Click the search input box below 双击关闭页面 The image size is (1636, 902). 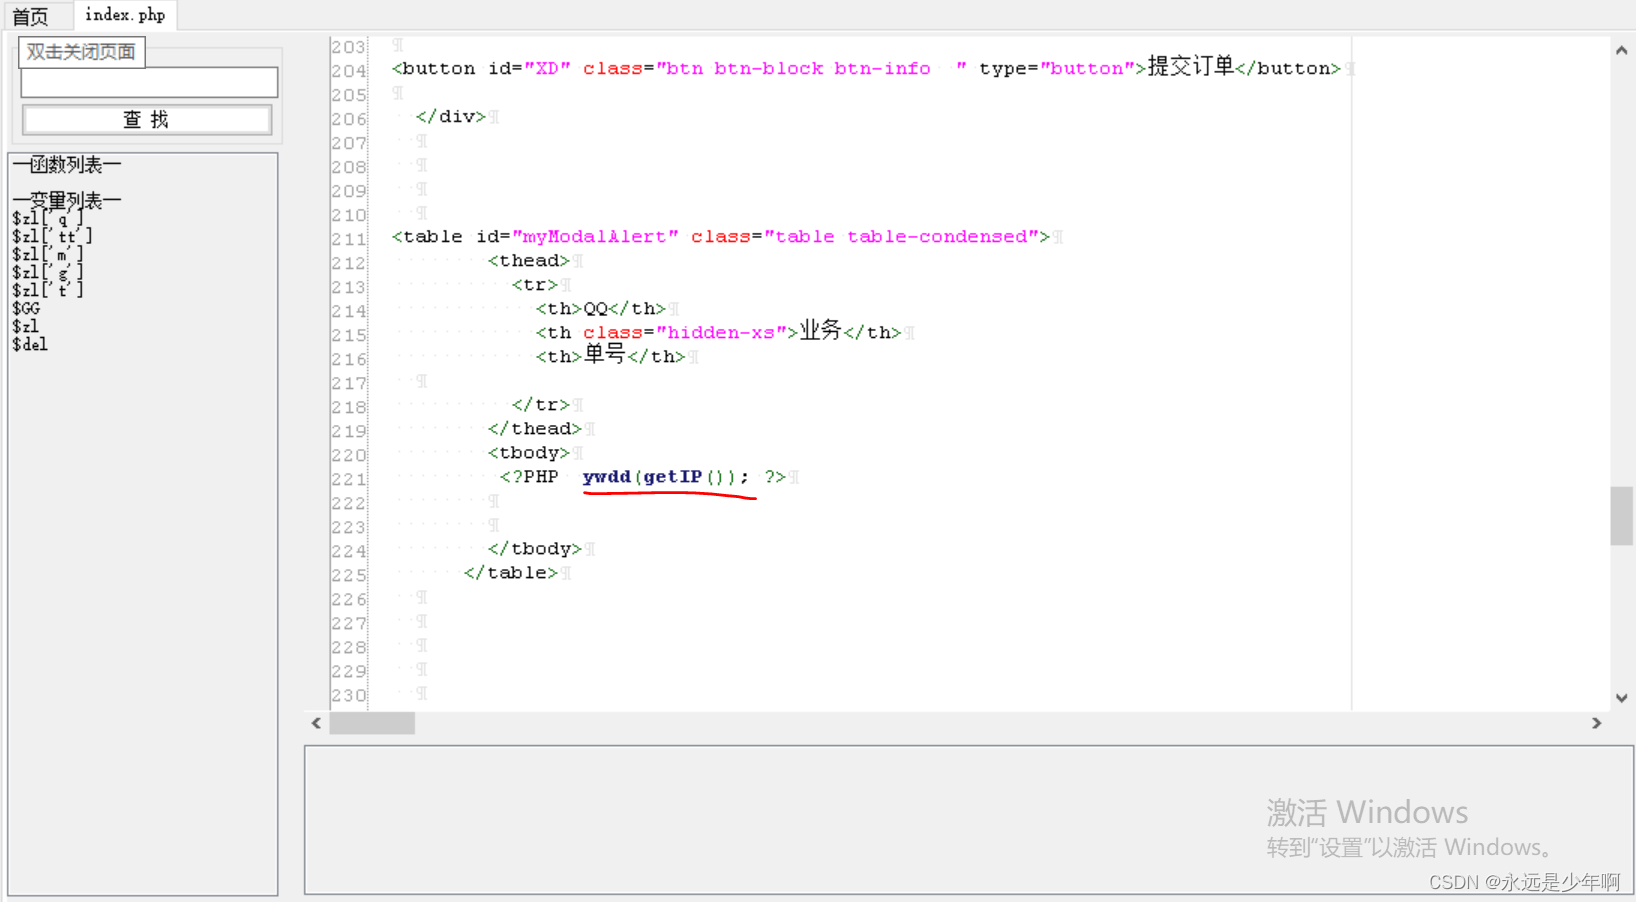(149, 82)
